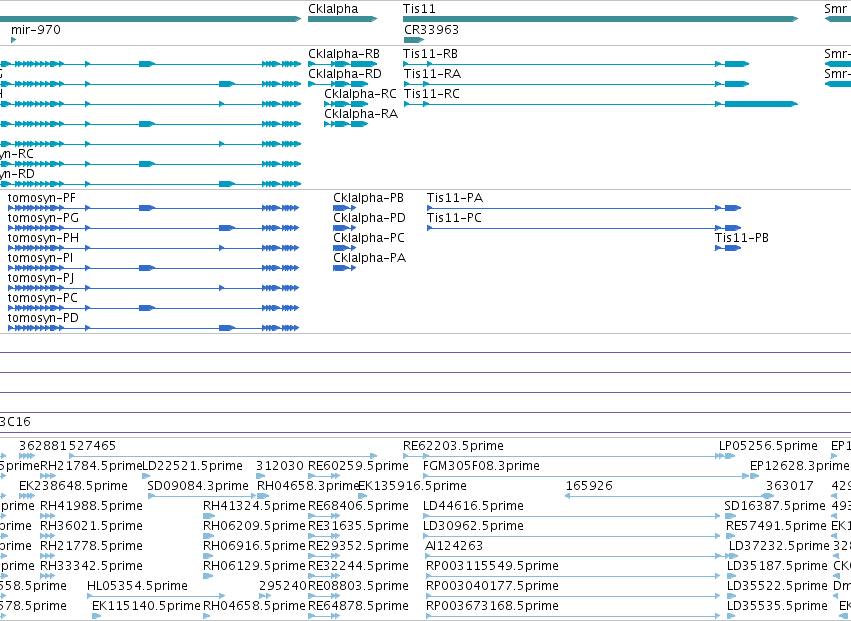Select EST label 362881527465
This screenshot has width=851, height=621.
click(x=67, y=446)
